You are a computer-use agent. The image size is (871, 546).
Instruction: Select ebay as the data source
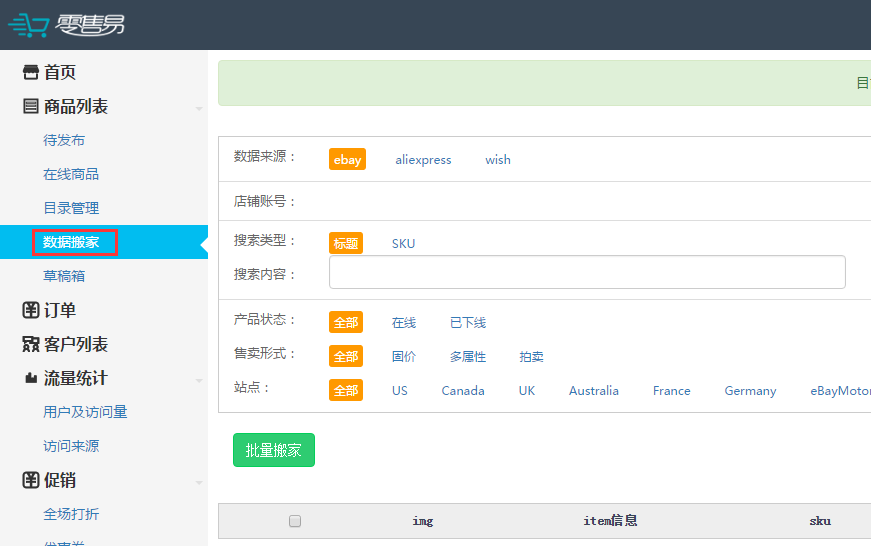[347, 159]
